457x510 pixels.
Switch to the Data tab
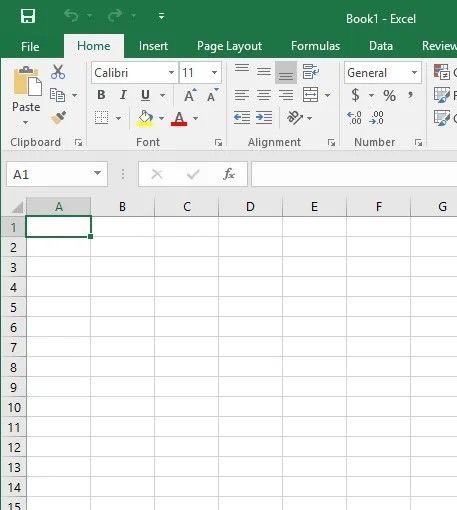381,46
